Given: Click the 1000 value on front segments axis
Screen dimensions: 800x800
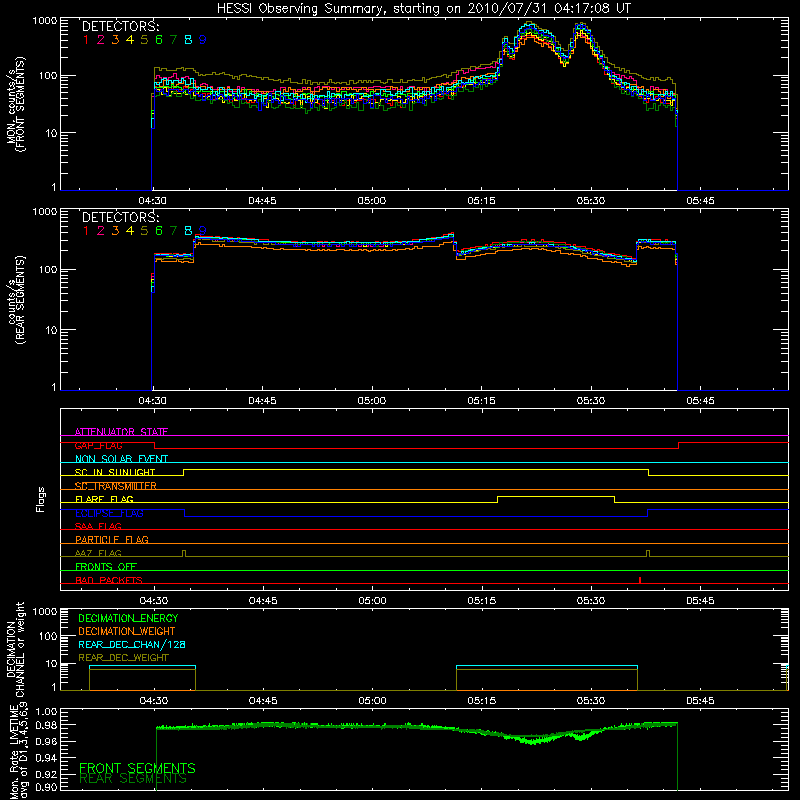Looking at the screenshot, I should [45, 21].
